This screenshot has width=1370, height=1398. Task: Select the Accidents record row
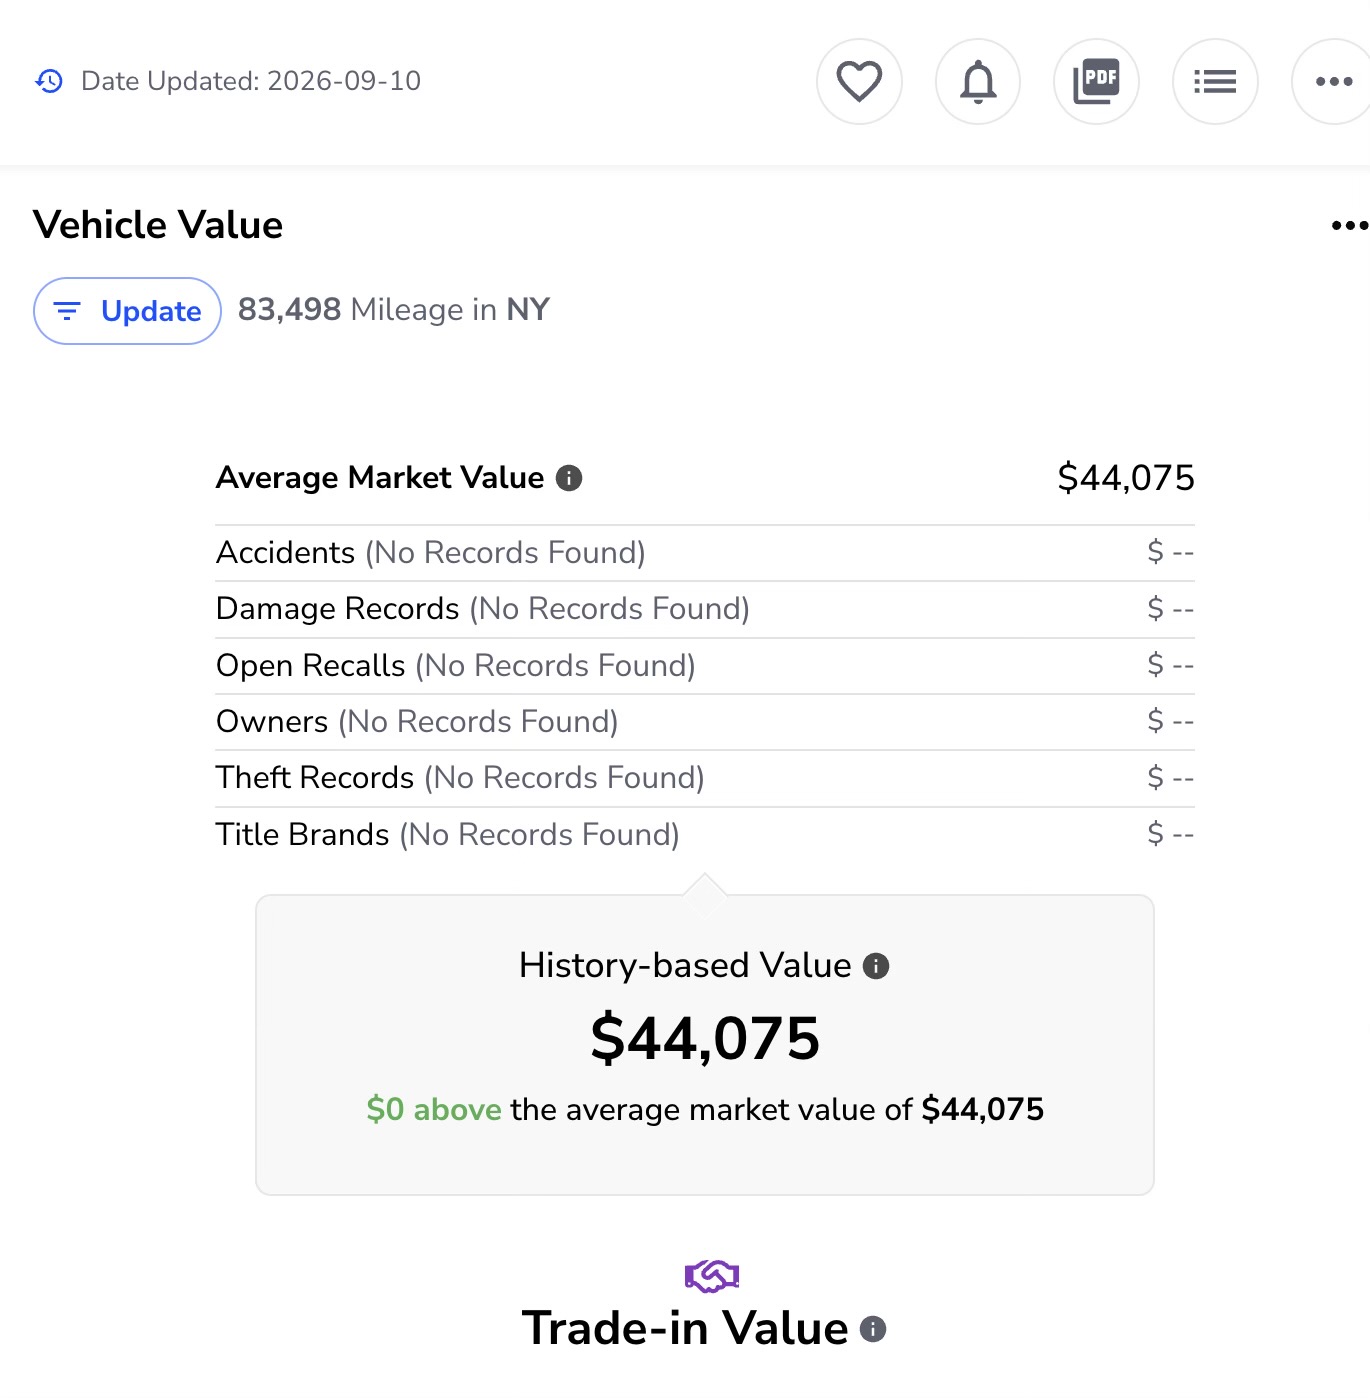pyautogui.click(x=705, y=553)
